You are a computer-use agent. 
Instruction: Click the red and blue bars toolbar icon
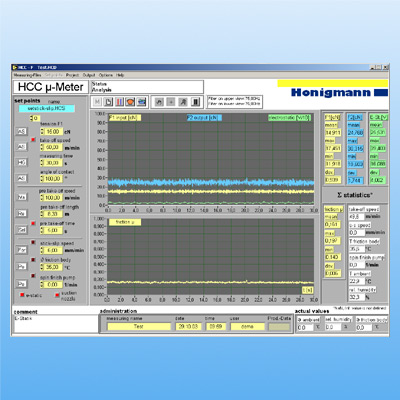119,102
